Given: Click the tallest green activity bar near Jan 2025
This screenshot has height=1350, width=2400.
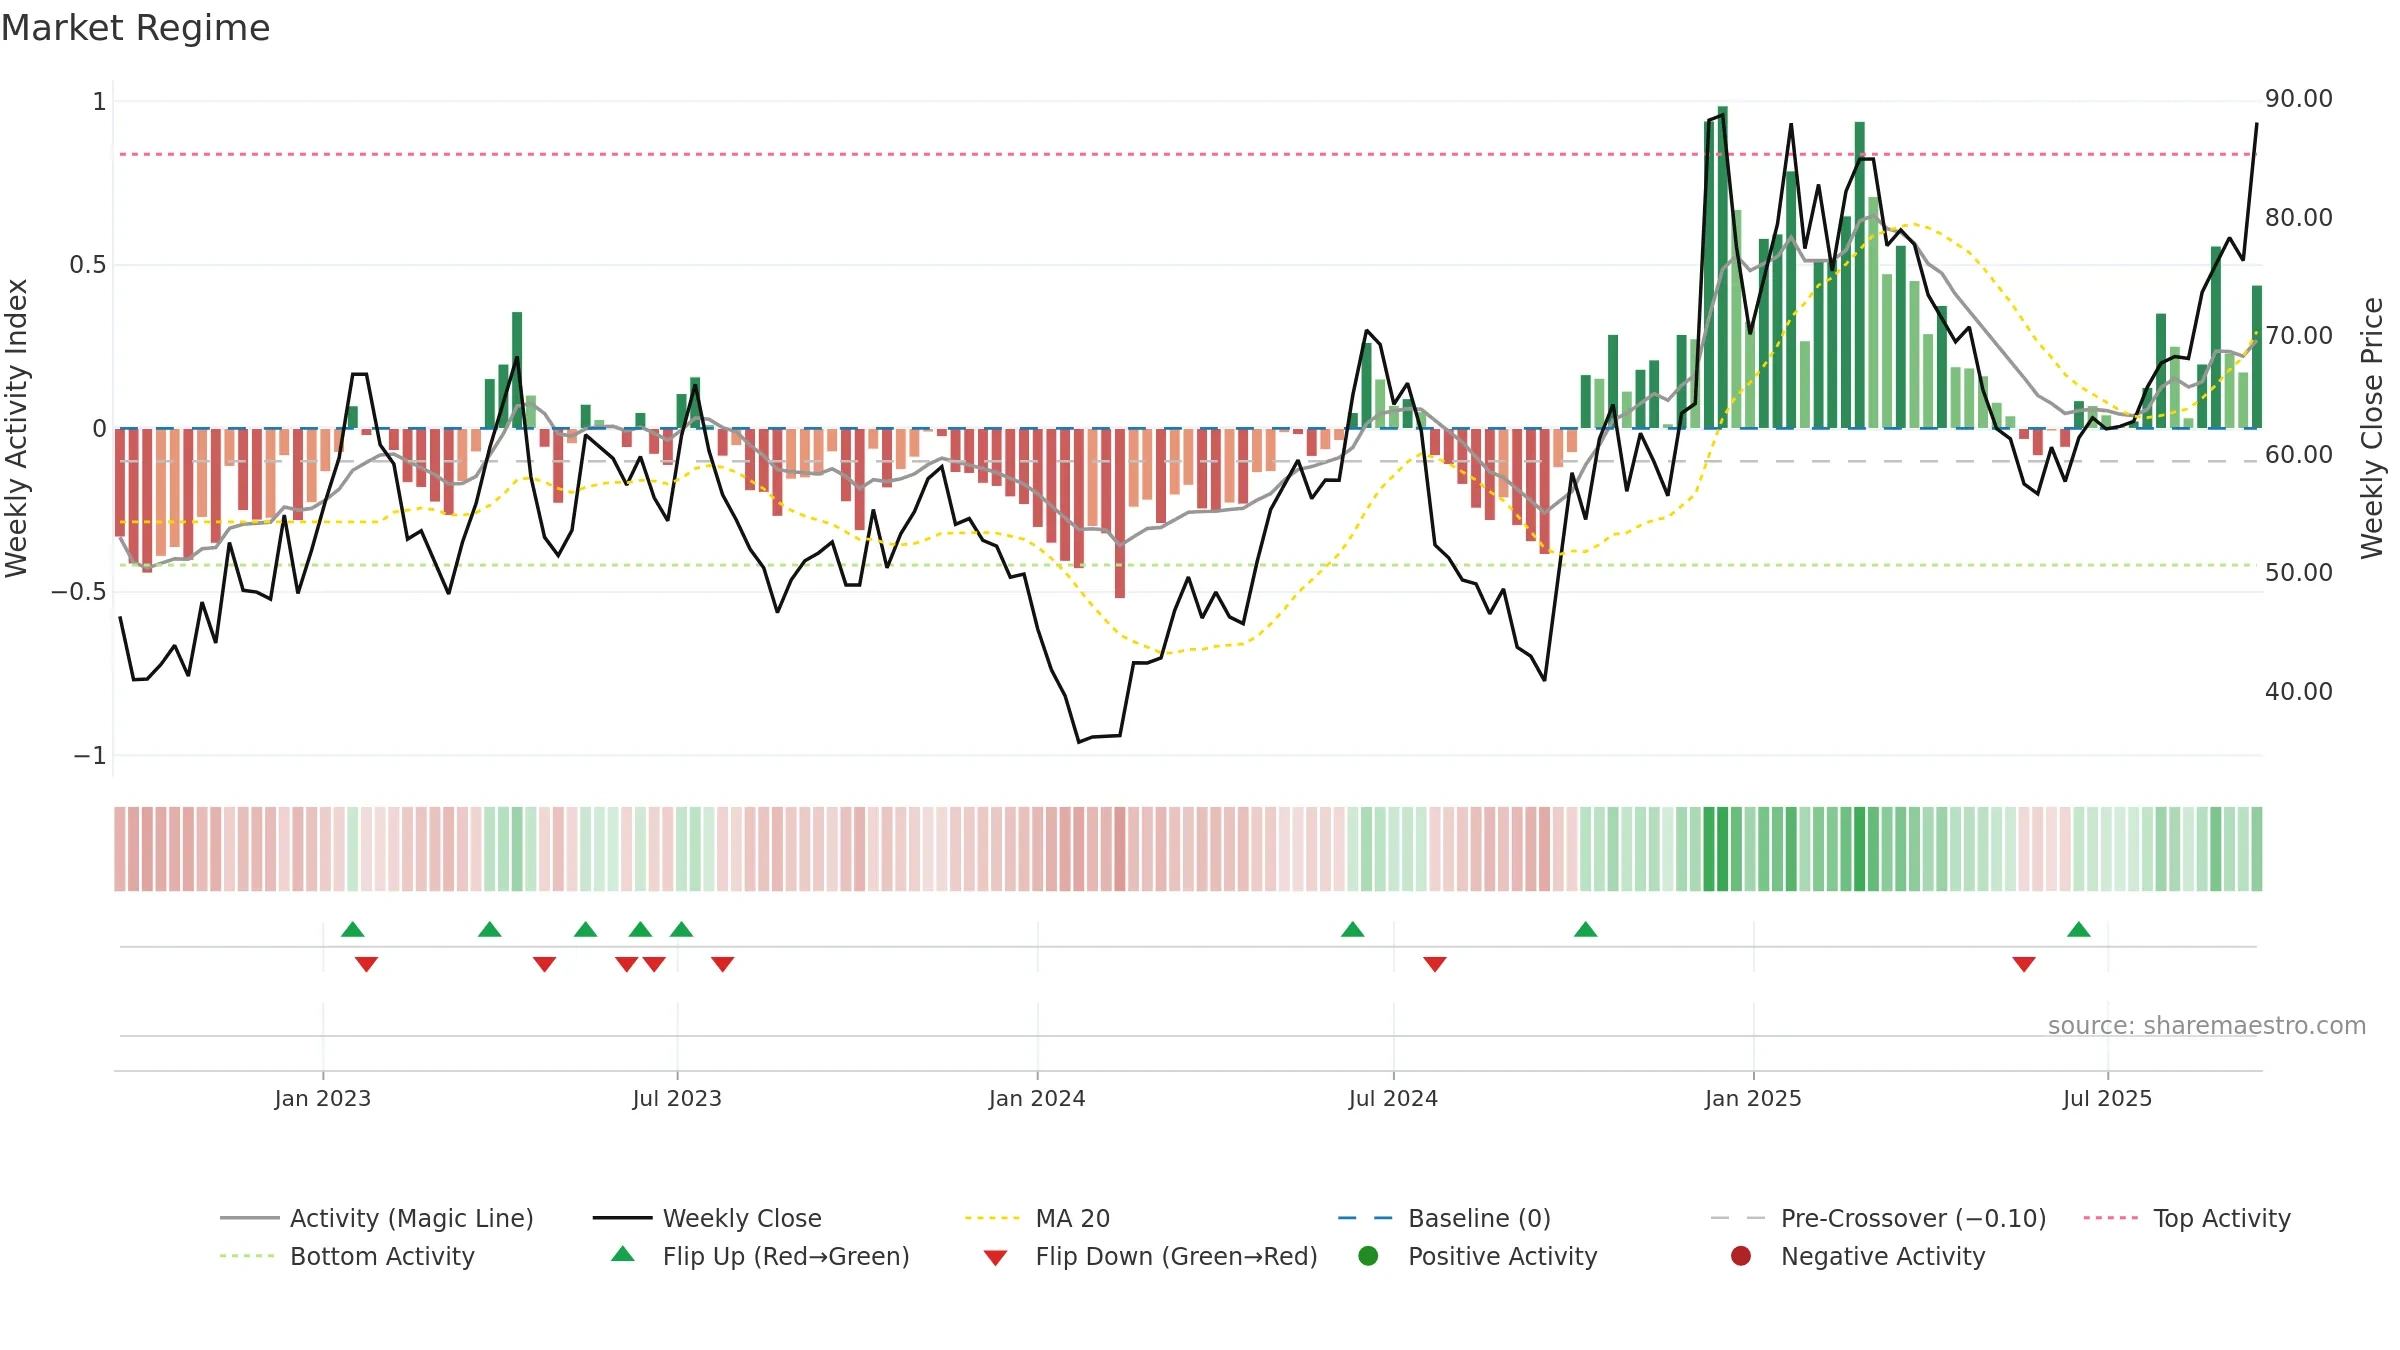Looking at the screenshot, I should [x=1723, y=267].
